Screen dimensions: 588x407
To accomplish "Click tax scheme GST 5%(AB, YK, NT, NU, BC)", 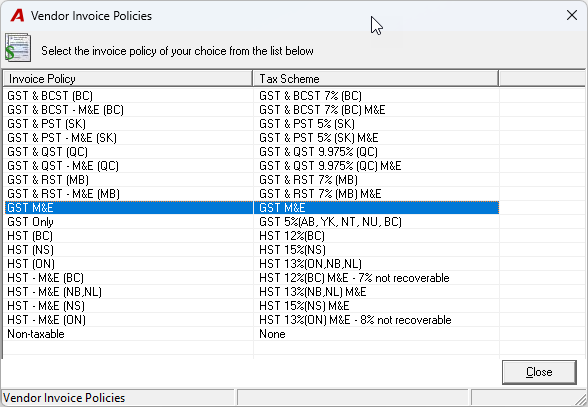I will [330, 222].
